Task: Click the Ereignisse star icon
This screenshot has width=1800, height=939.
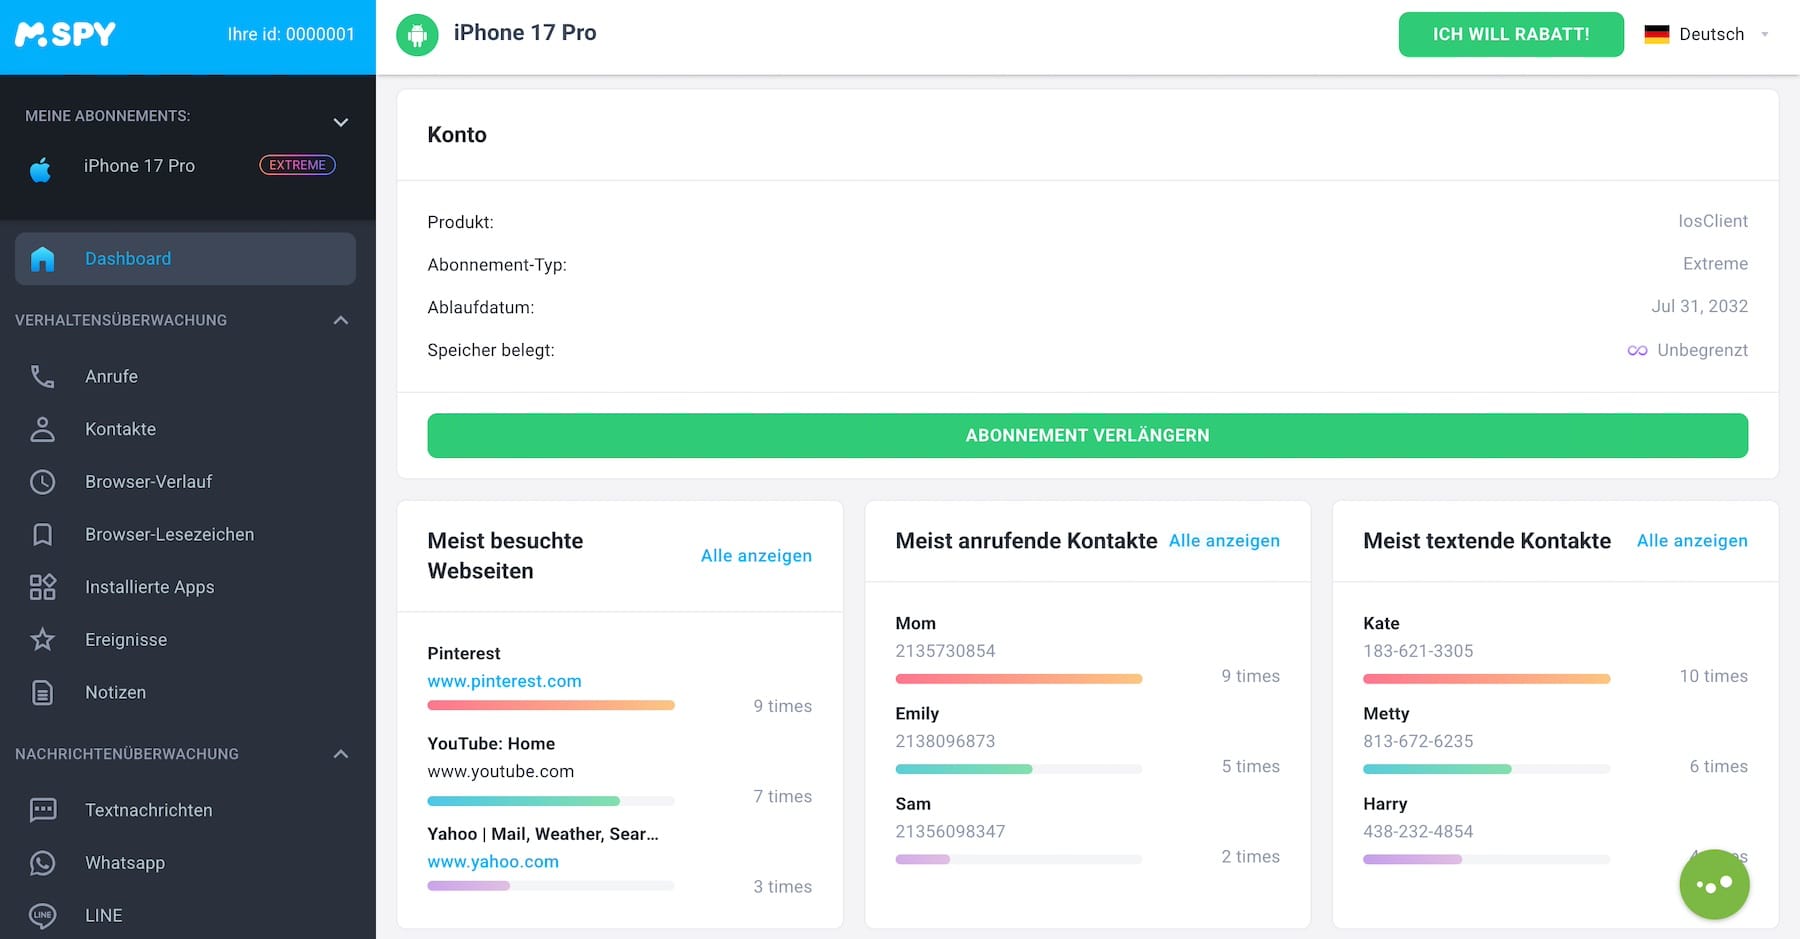Action: [x=42, y=640]
